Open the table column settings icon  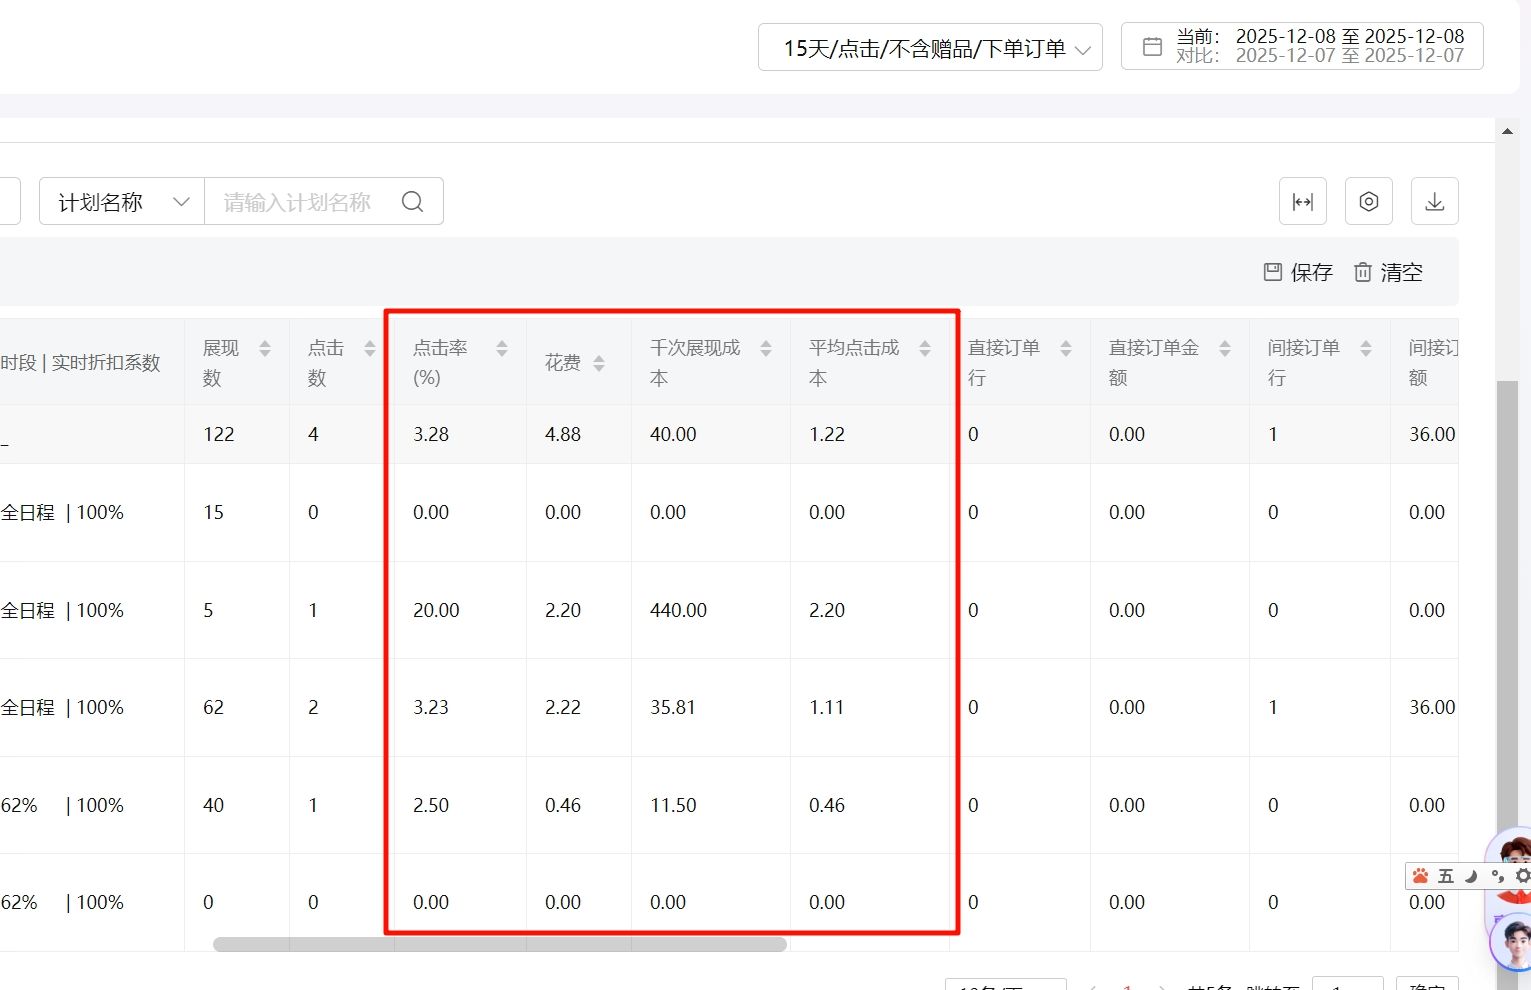point(1368,202)
